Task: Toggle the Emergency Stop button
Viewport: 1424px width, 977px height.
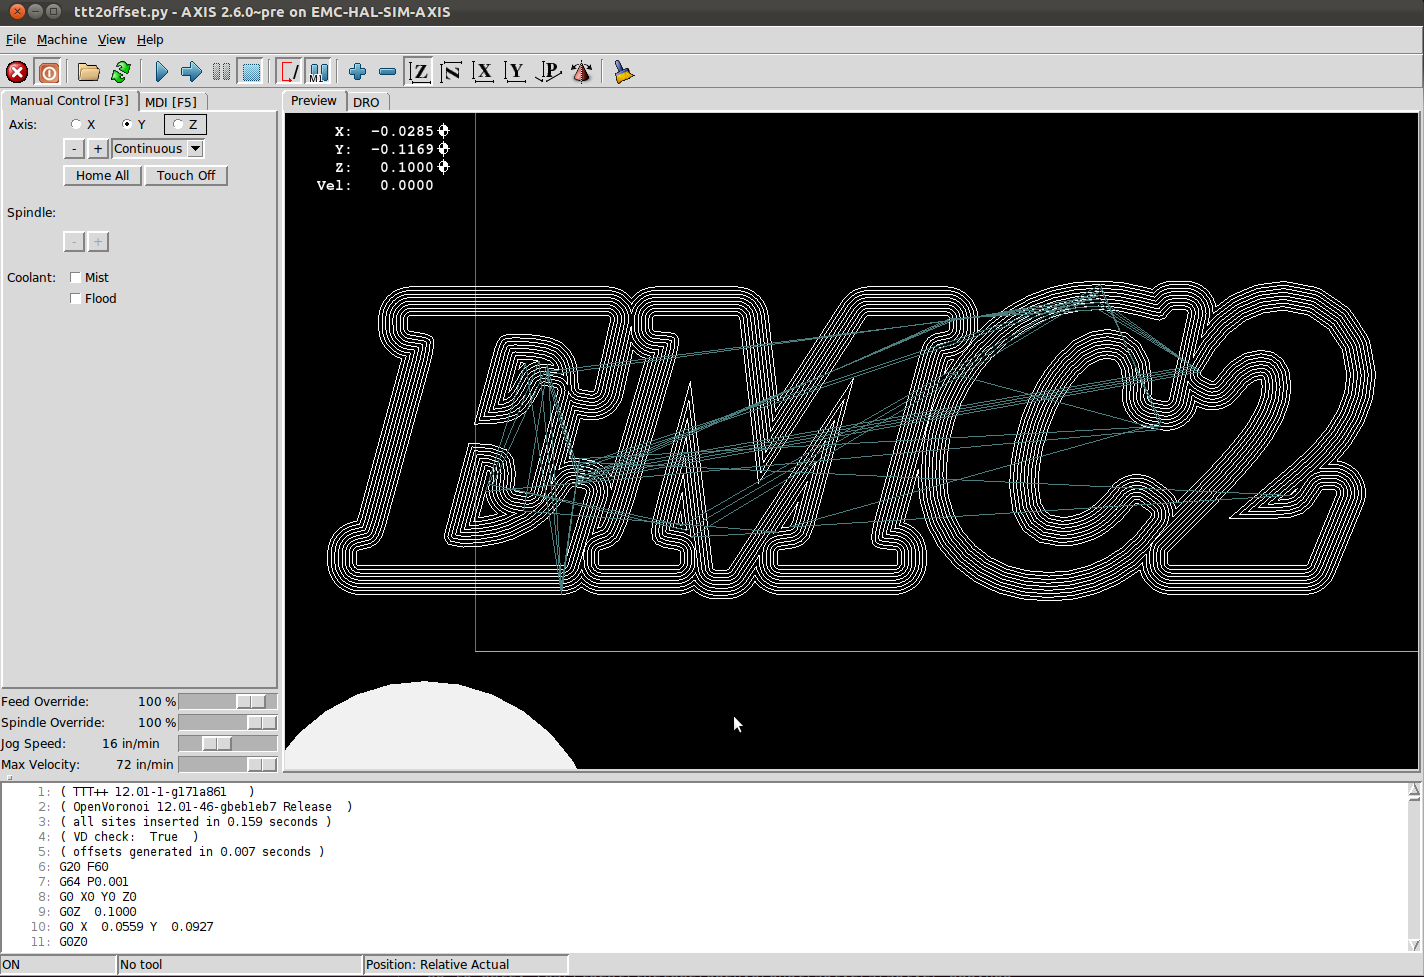Action: [17, 72]
